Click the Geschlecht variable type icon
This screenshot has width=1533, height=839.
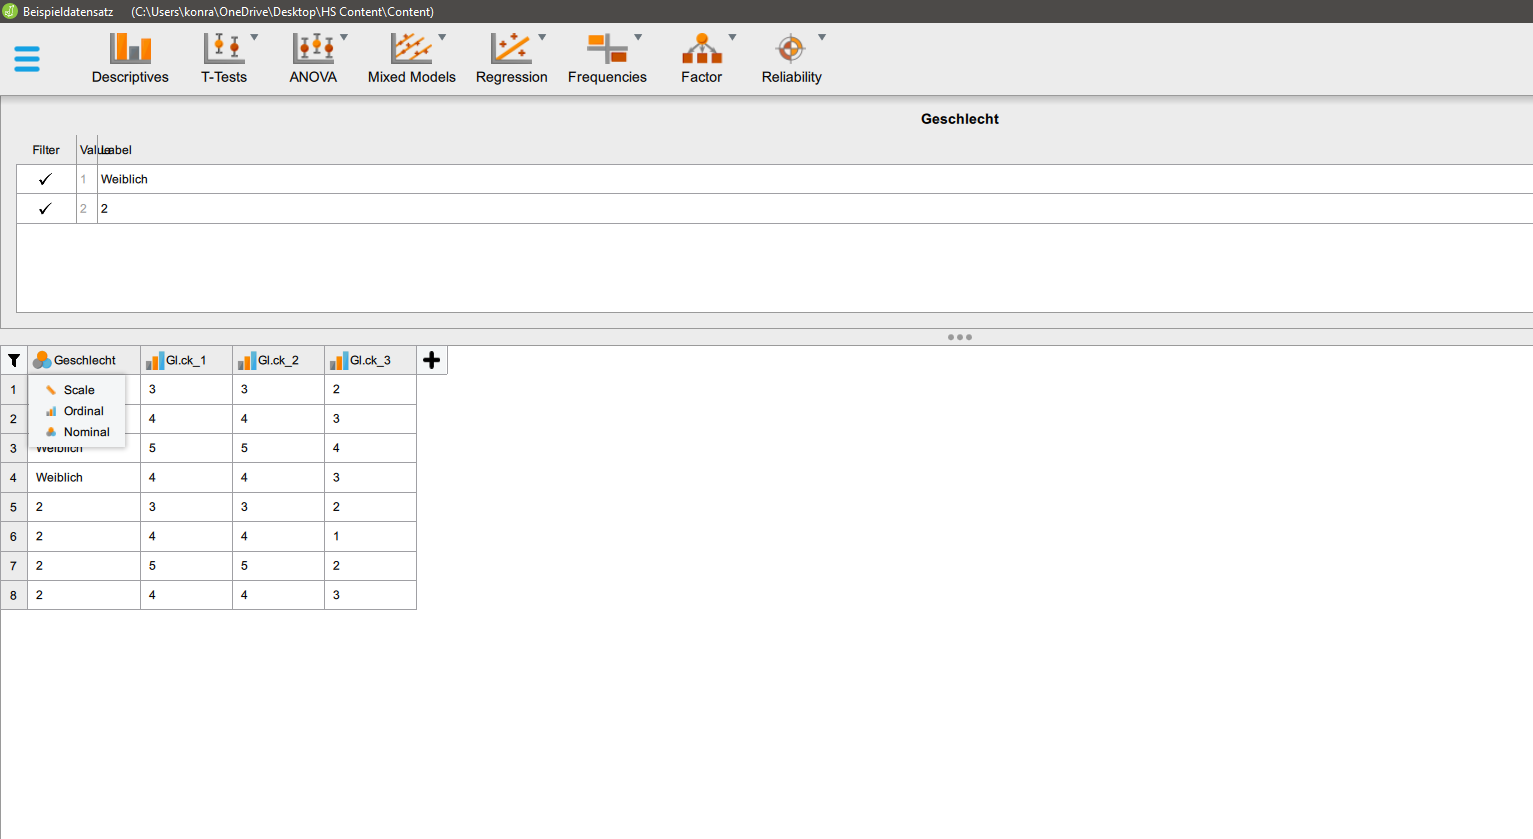pos(42,360)
